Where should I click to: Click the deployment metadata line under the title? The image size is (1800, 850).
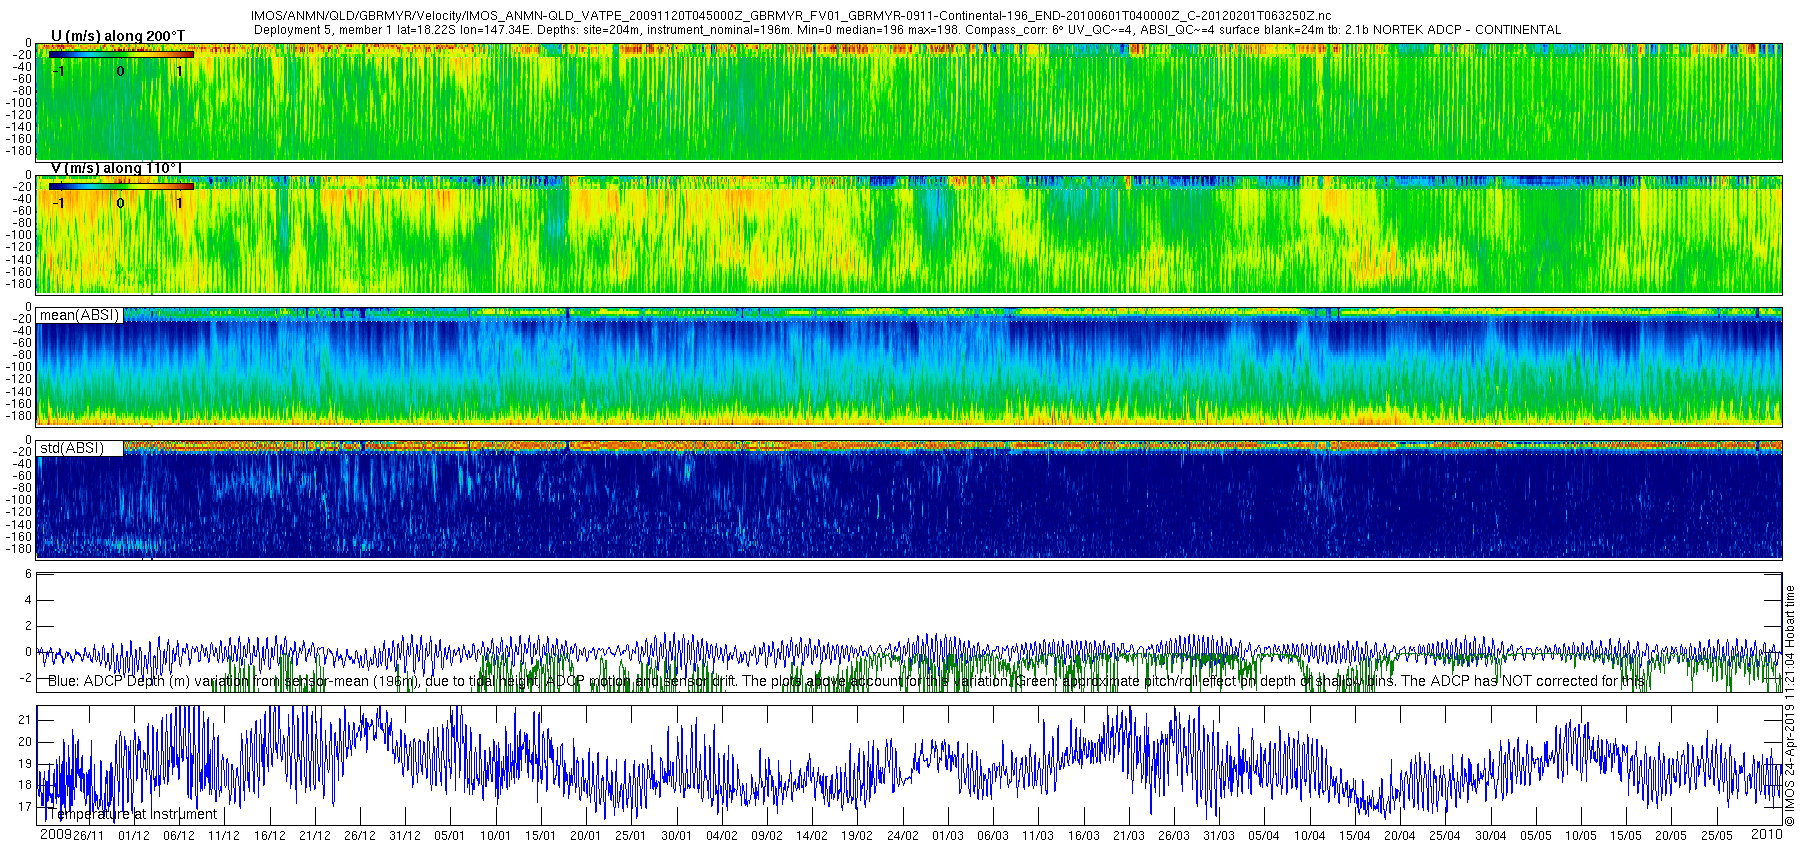906,30
